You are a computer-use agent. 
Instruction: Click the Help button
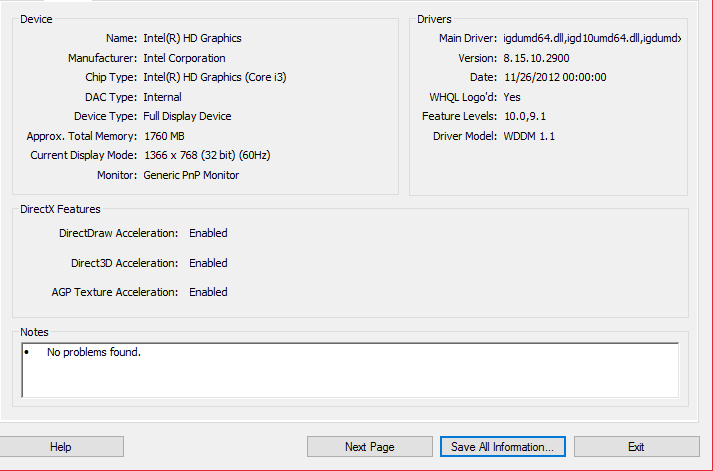coord(60,447)
